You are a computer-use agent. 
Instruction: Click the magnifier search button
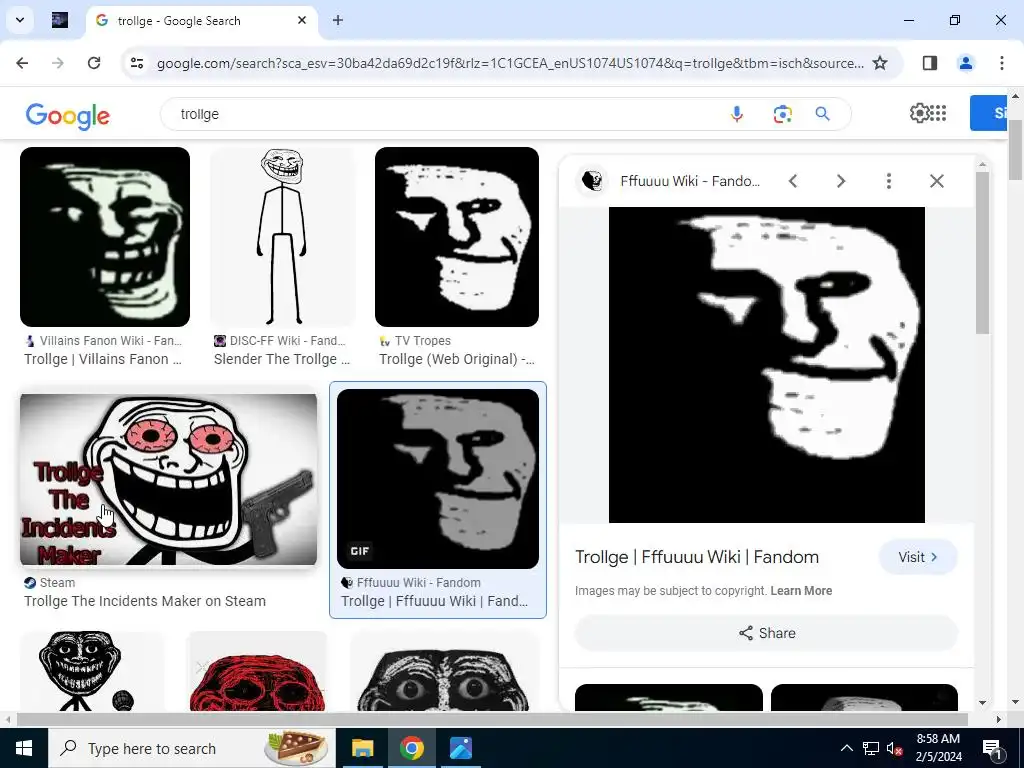click(x=822, y=114)
